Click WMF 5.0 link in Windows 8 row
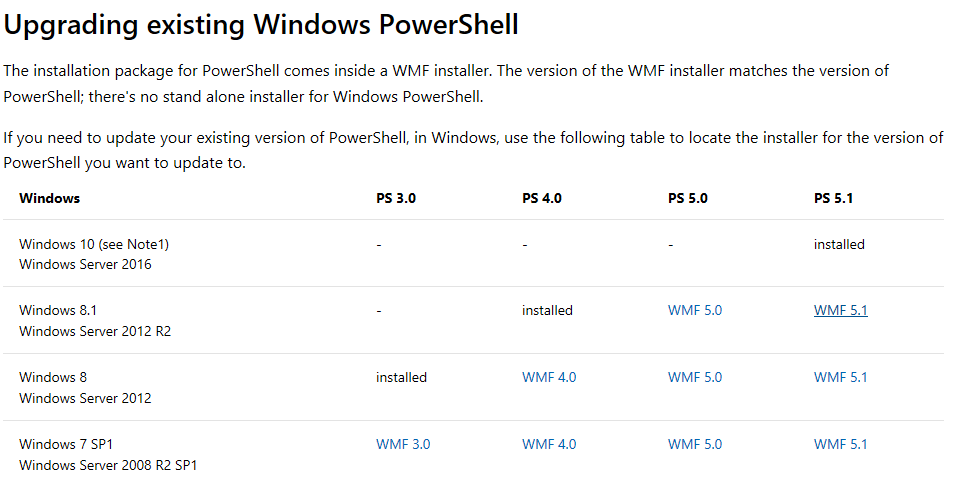 pos(694,377)
